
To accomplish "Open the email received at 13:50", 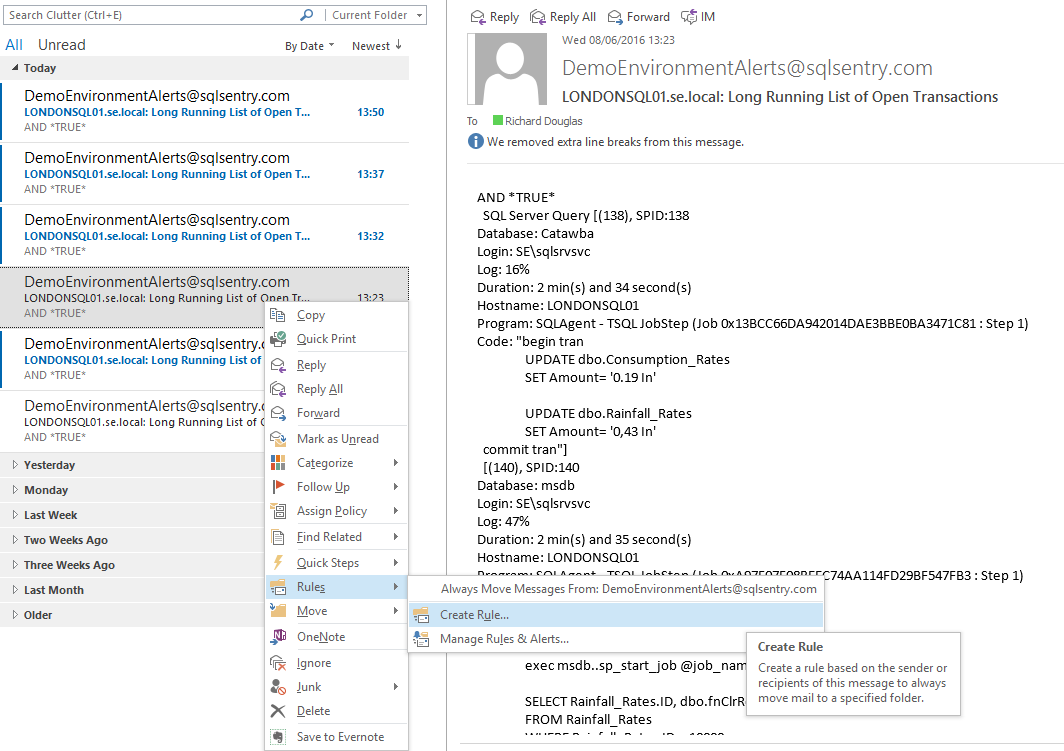I will [x=205, y=111].
